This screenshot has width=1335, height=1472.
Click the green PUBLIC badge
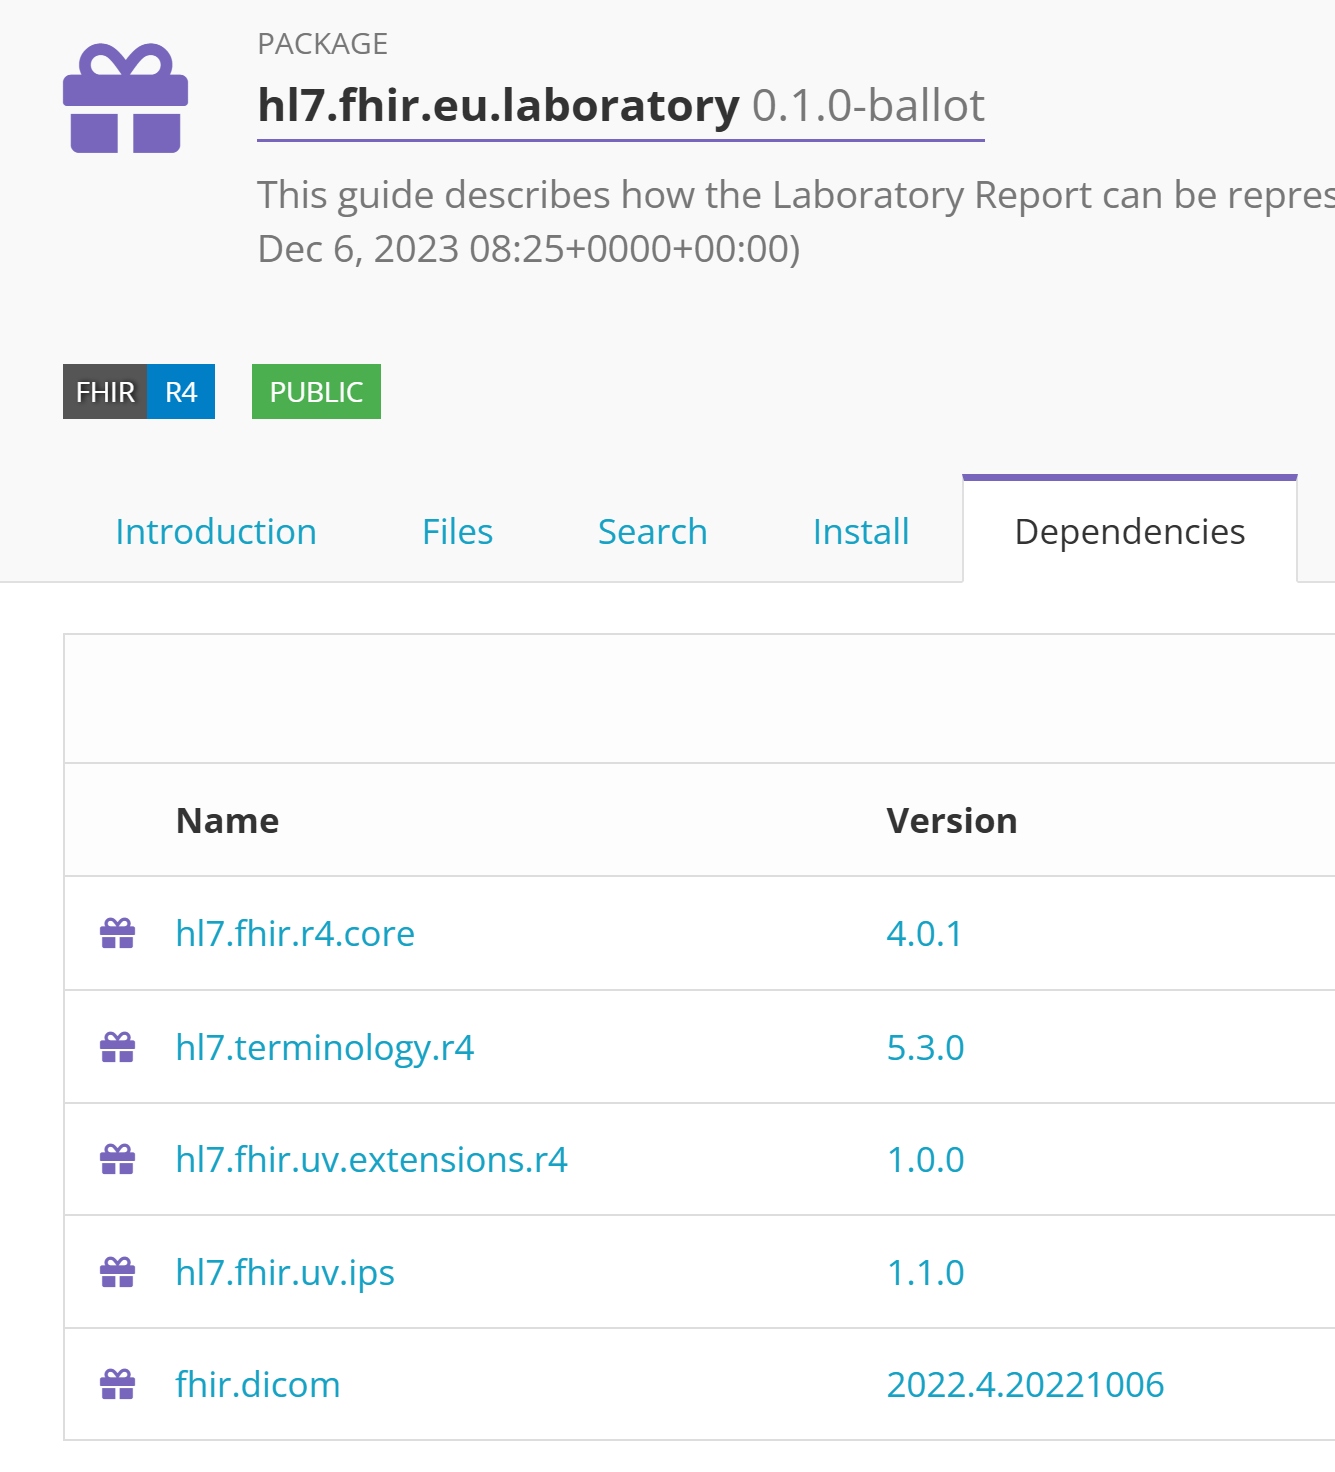point(316,392)
